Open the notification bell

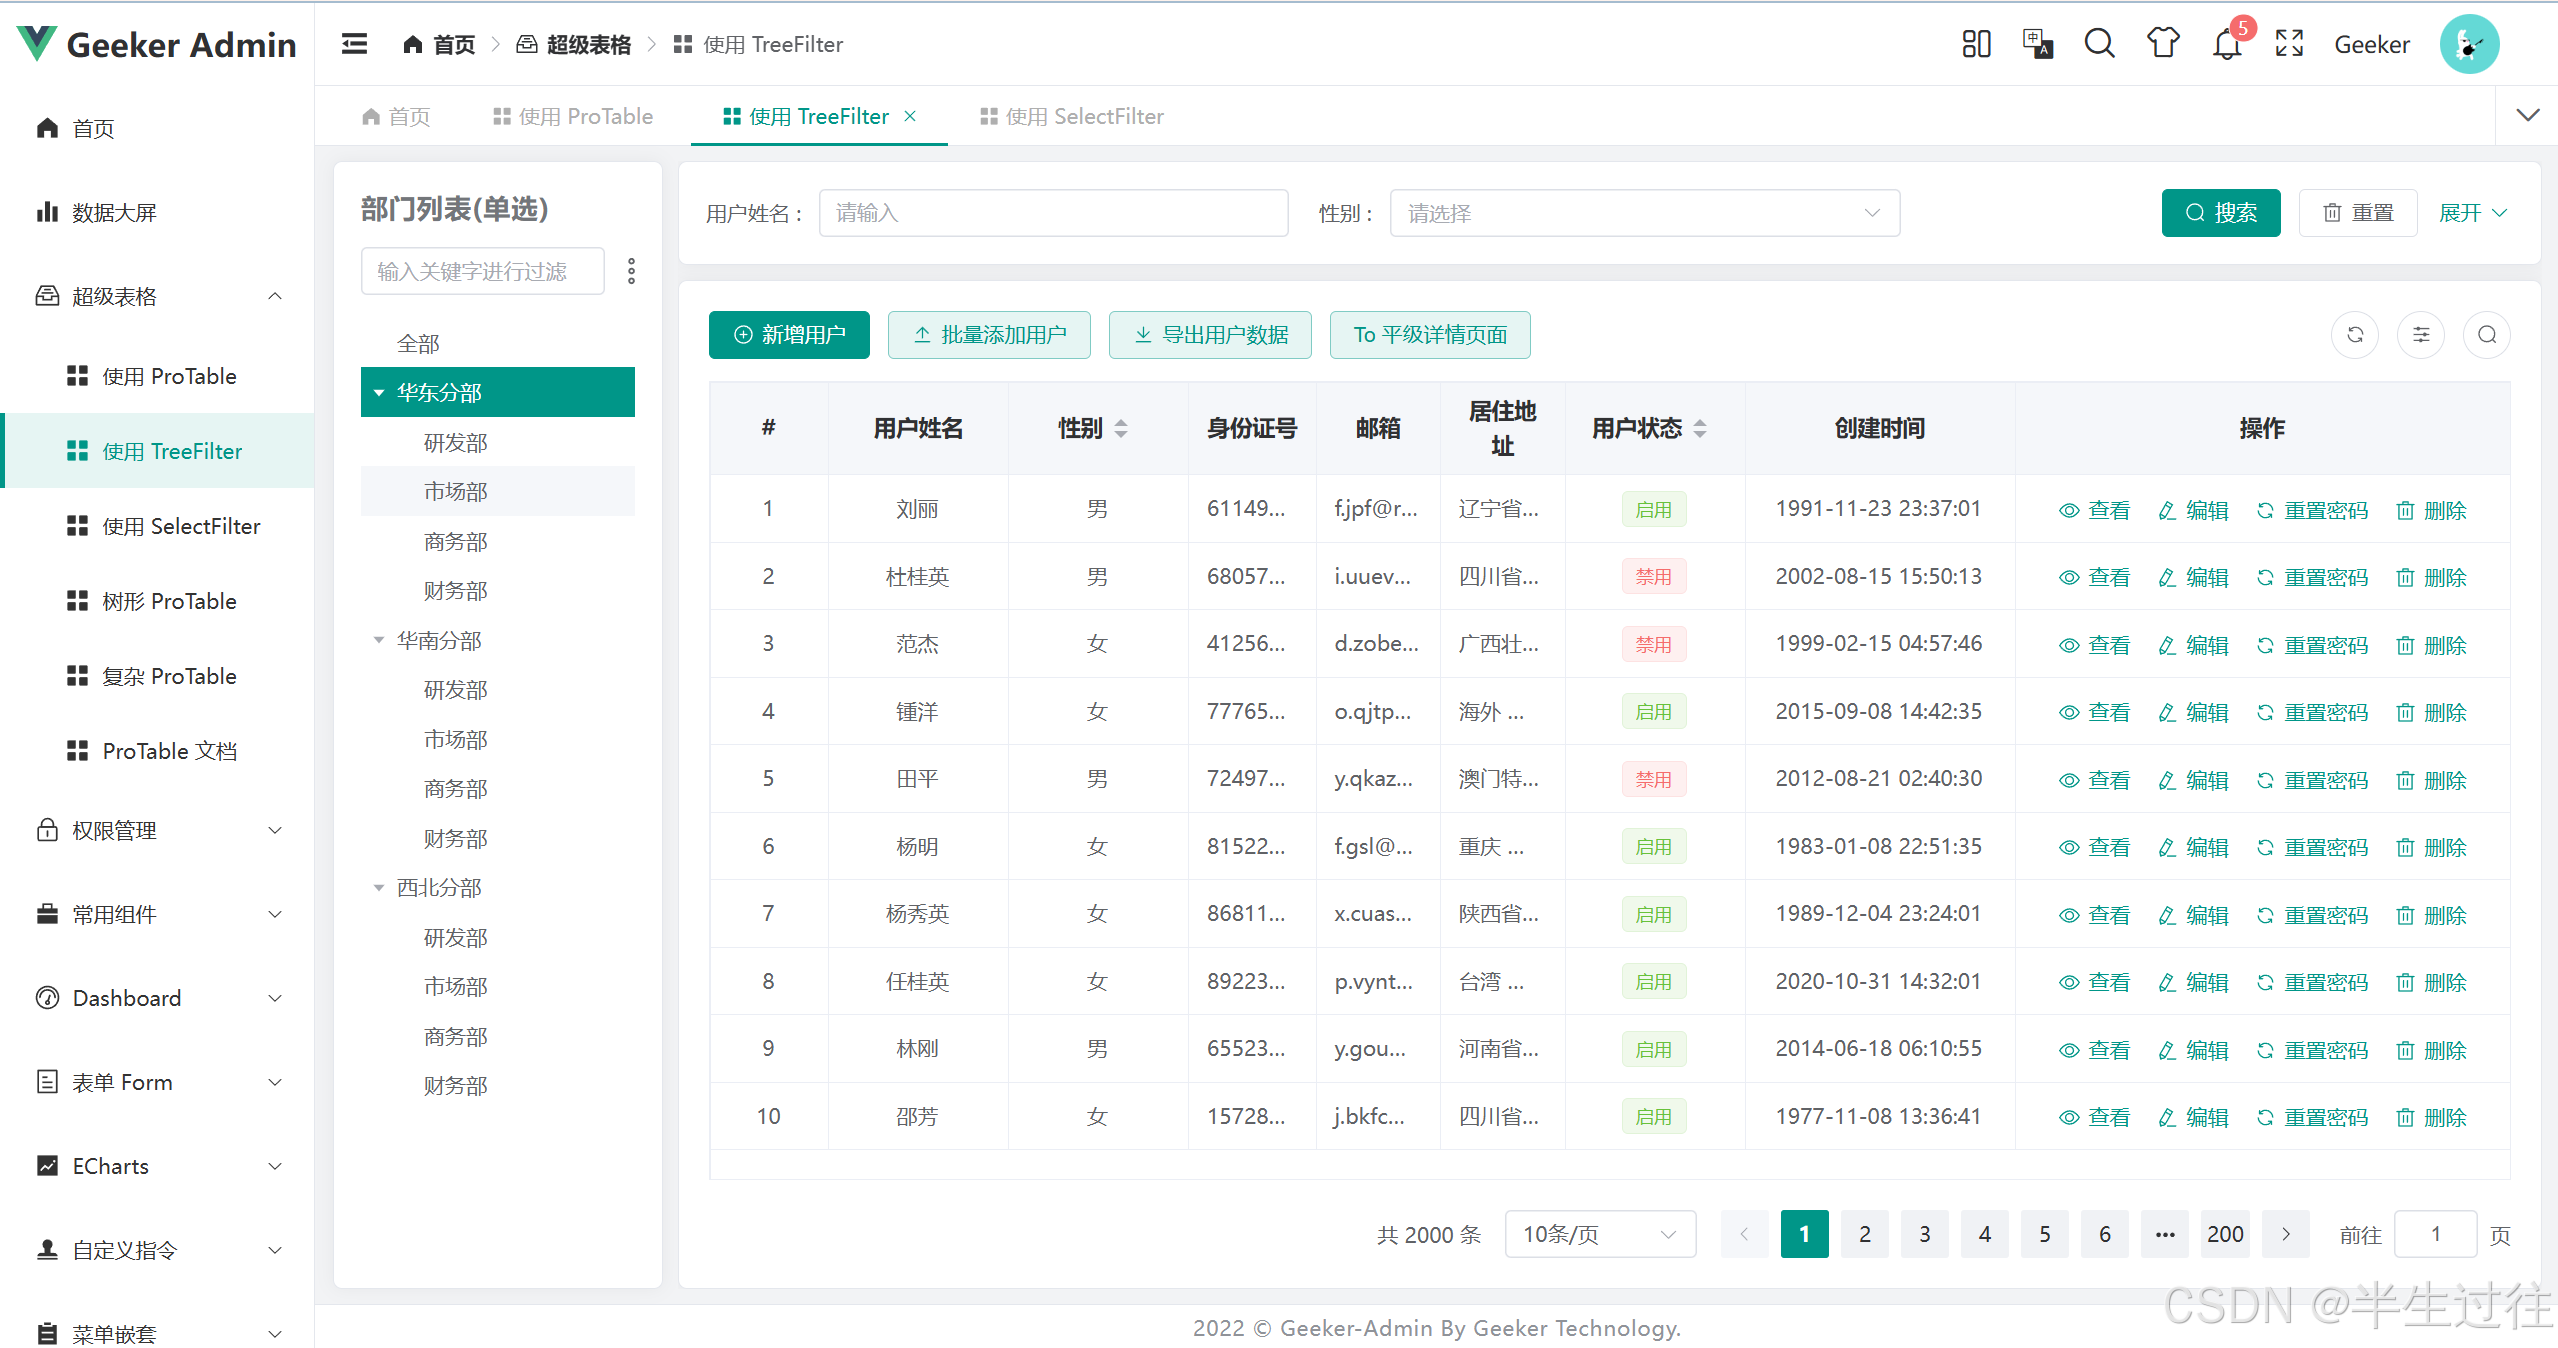[2227, 44]
